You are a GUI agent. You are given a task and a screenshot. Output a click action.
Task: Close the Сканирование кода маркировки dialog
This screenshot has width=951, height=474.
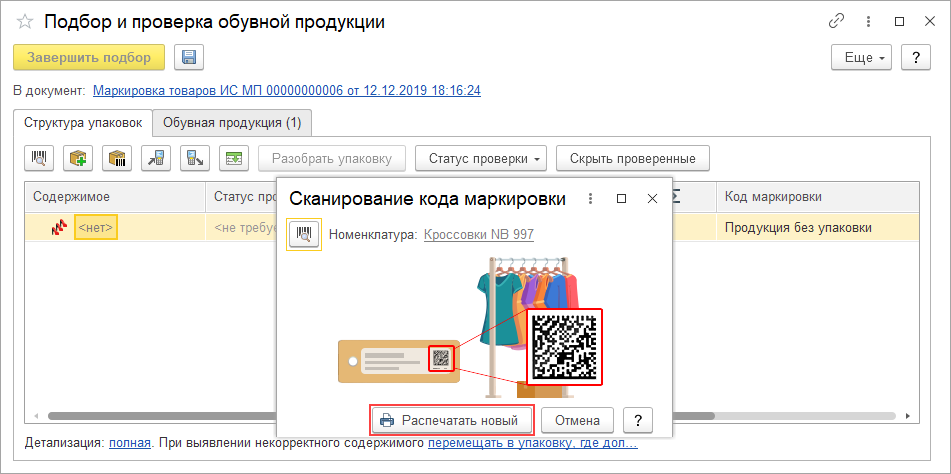(x=653, y=199)
